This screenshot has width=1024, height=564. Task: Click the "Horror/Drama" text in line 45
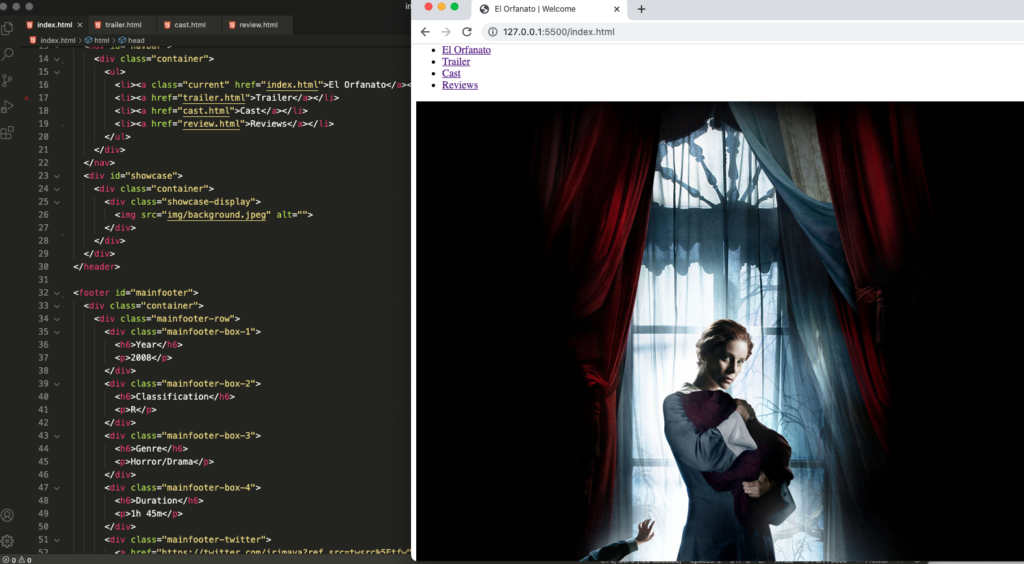coord(162,462)
